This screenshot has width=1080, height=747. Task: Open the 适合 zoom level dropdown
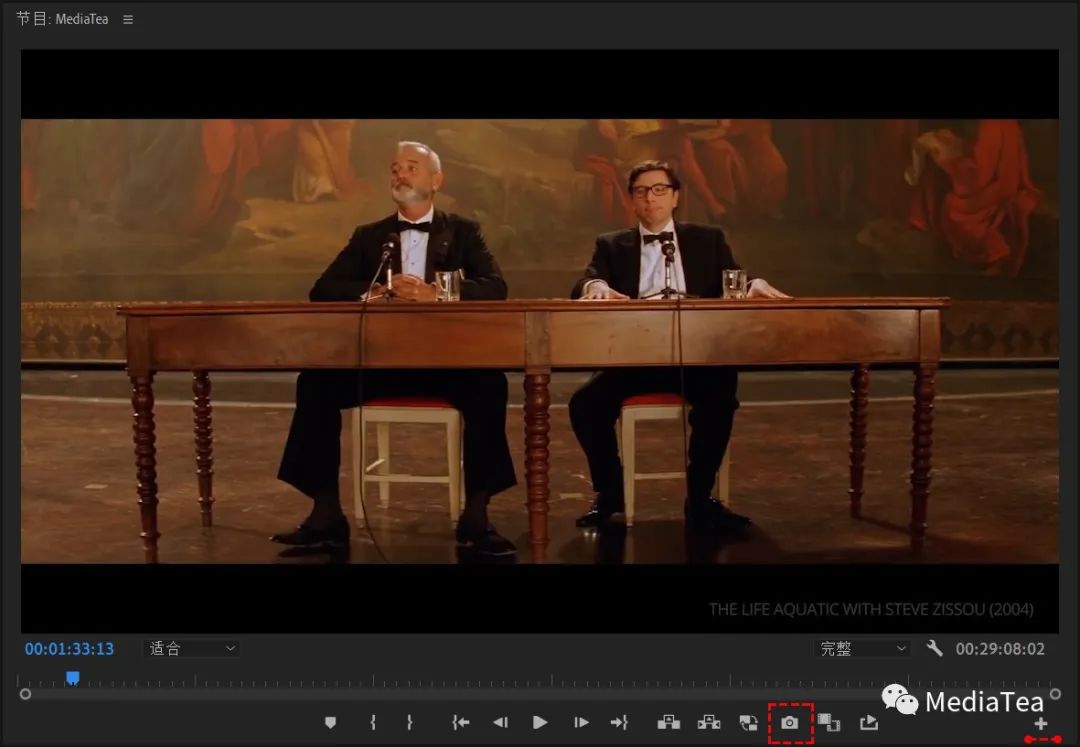[x=191, y=649]
